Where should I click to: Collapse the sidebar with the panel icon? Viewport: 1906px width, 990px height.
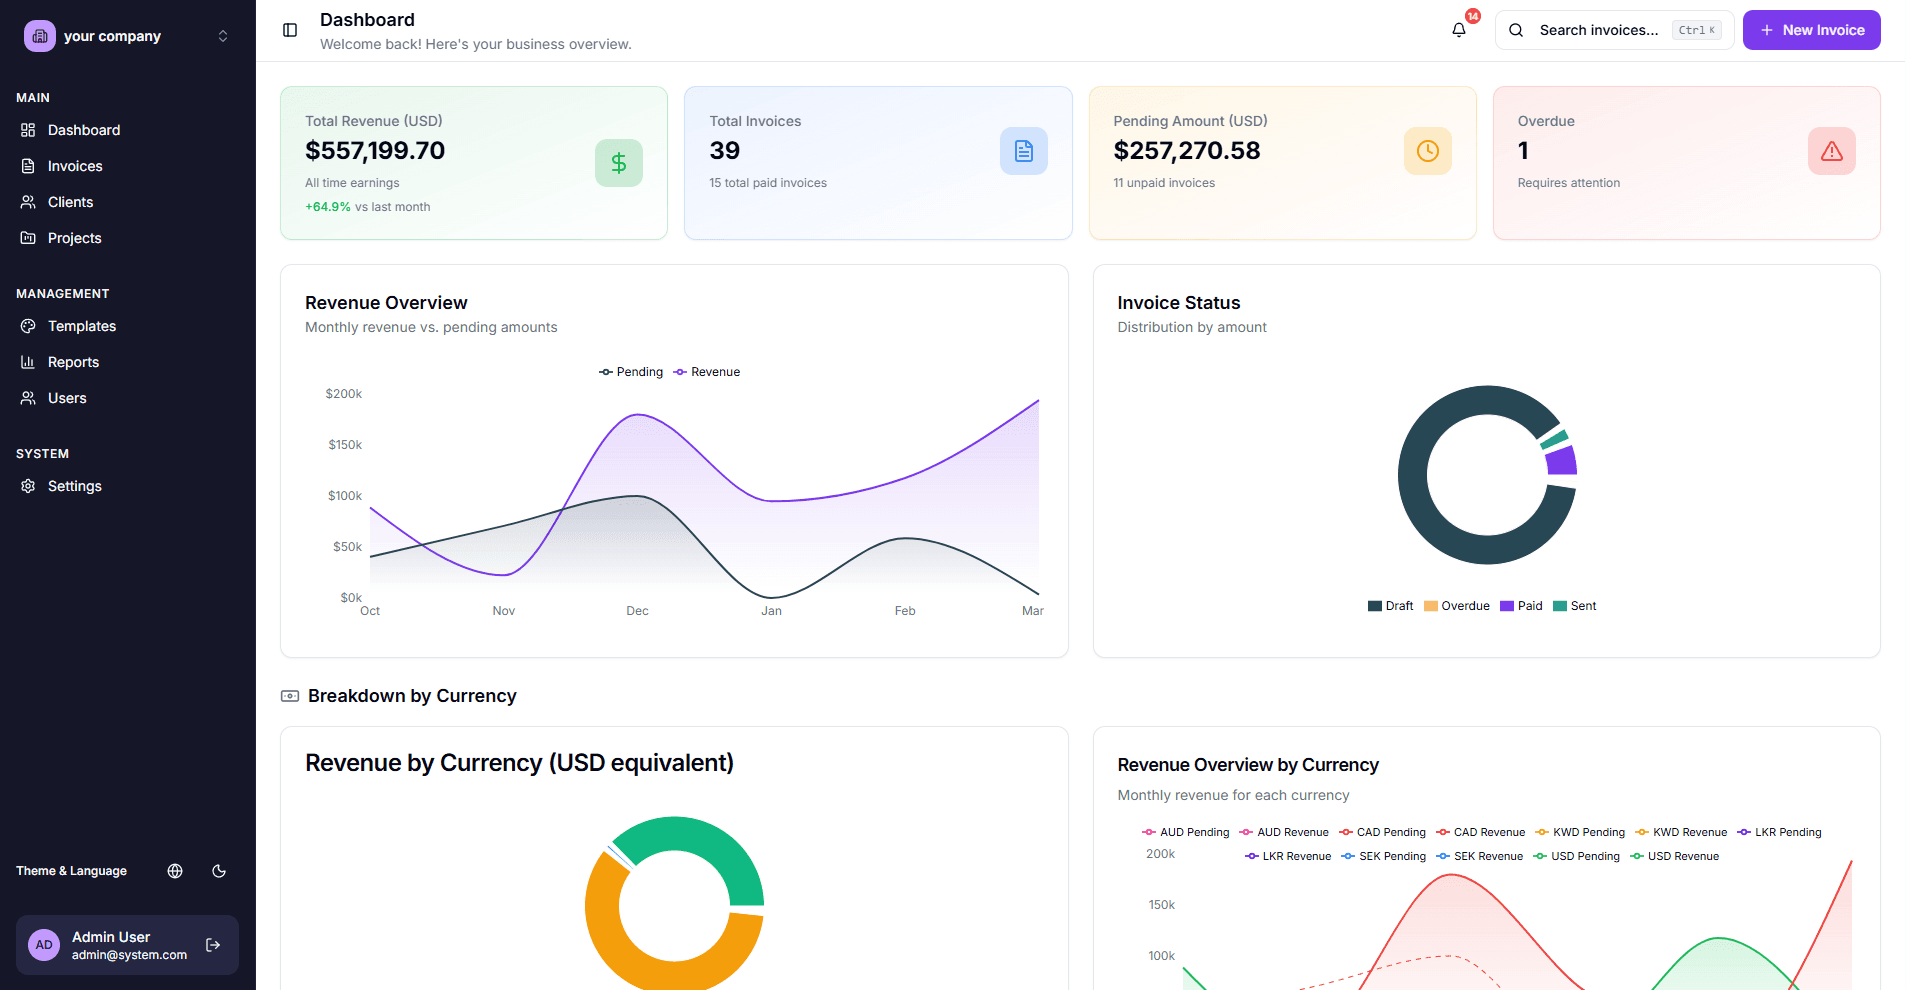pos(289,30)
